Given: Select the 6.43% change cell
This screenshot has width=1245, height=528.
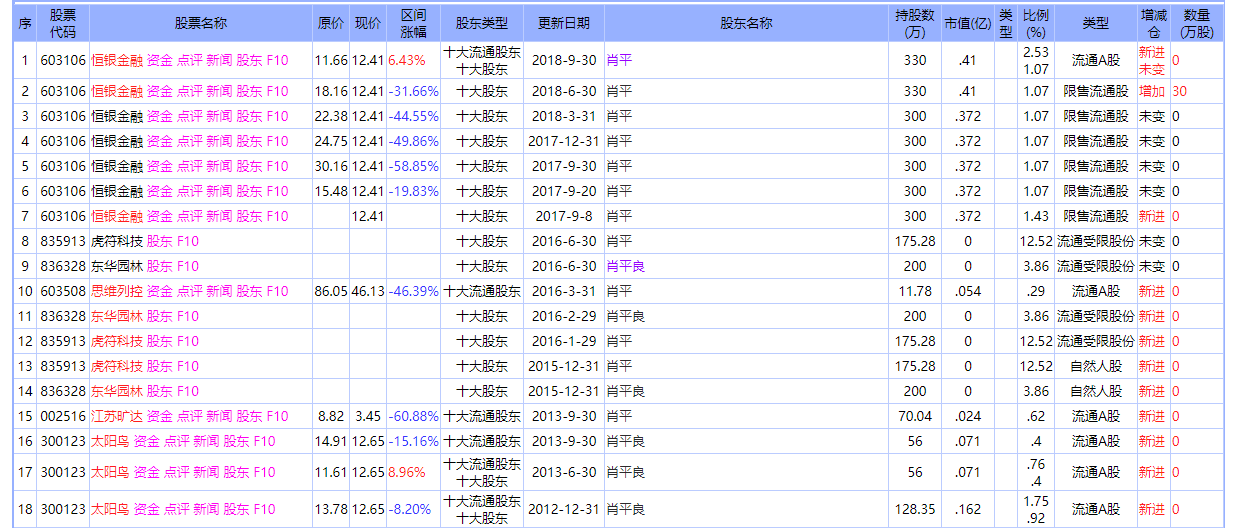Looking at the screenshot, I should click(407, 60).
